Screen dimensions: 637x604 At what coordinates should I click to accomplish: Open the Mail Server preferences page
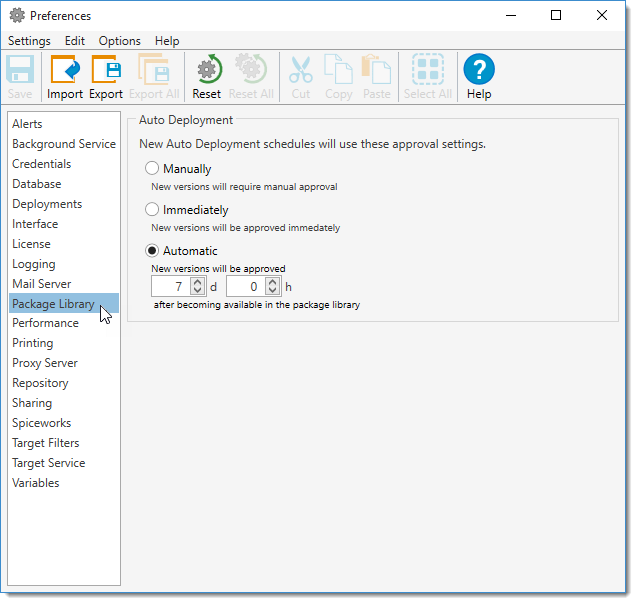pyautogui.click(x=41, y=284)
